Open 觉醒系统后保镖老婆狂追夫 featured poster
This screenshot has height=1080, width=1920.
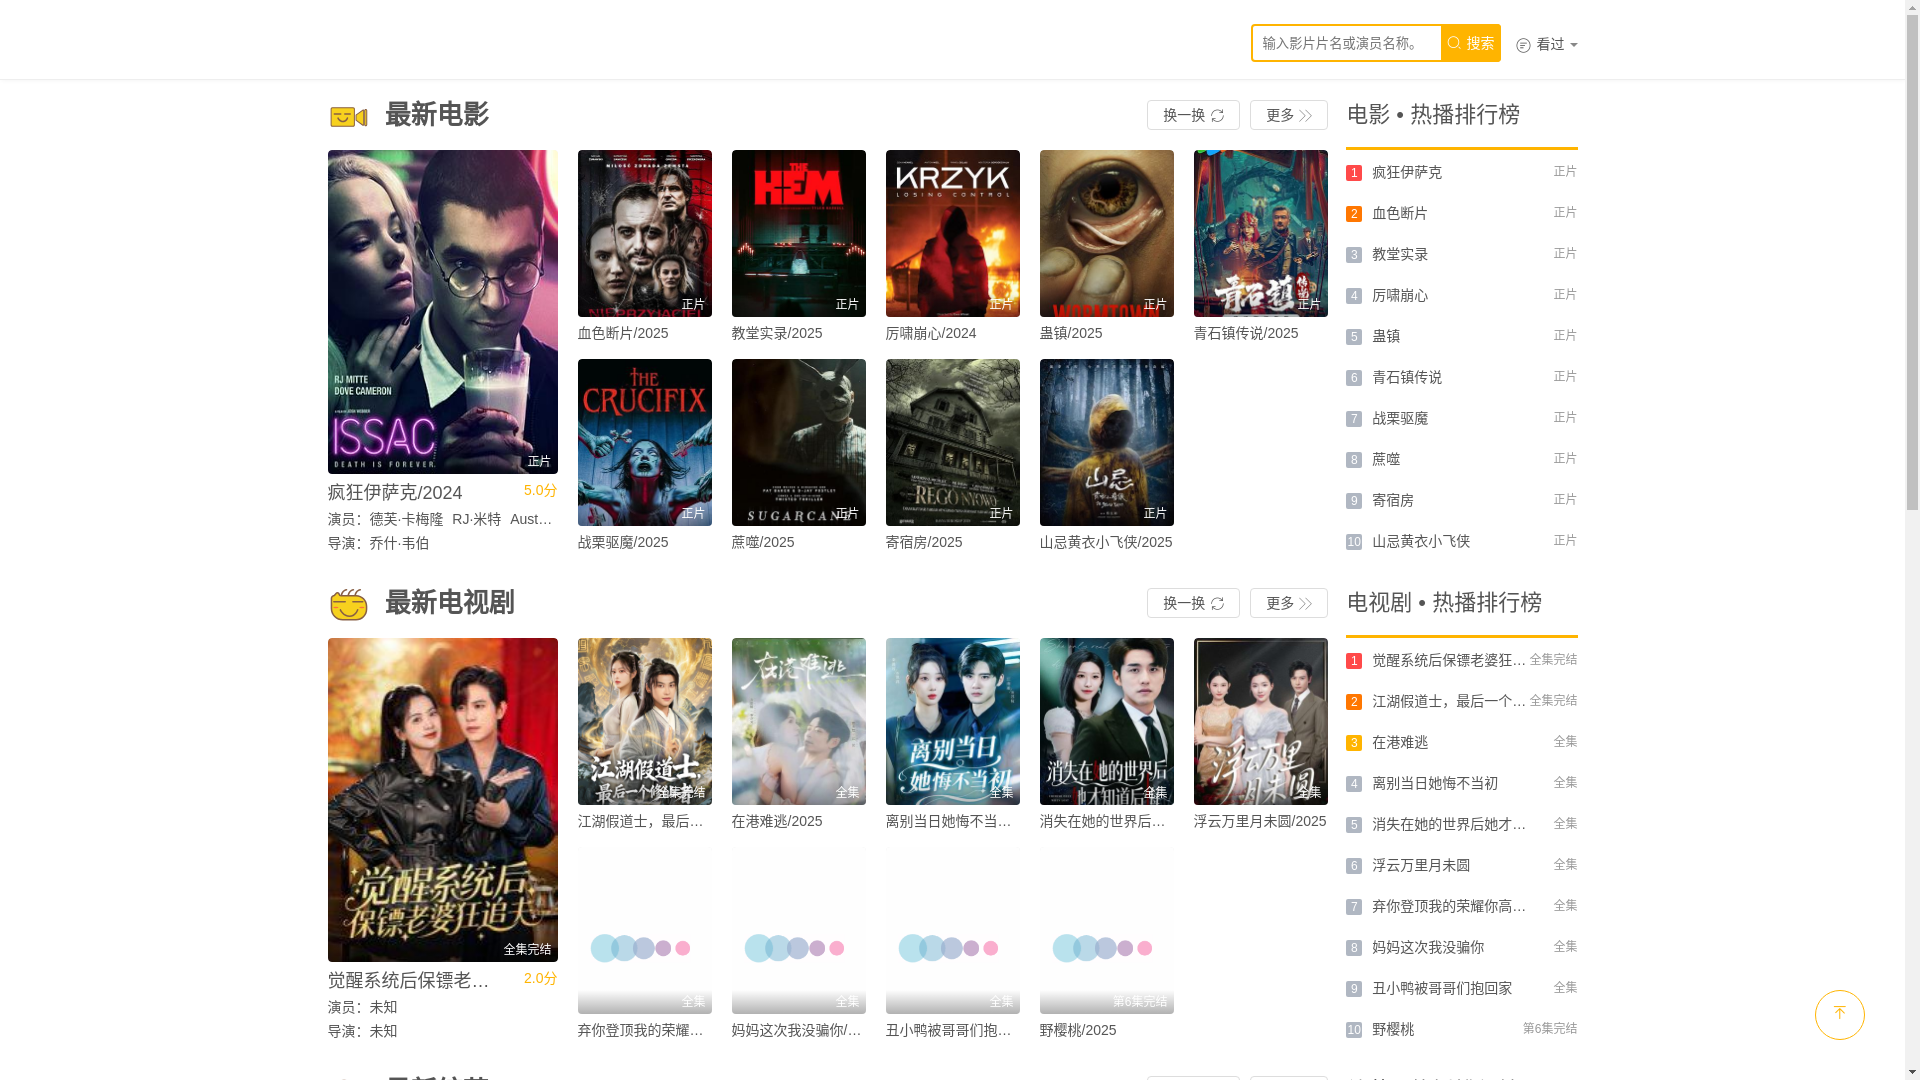click(x=443, y=800)
